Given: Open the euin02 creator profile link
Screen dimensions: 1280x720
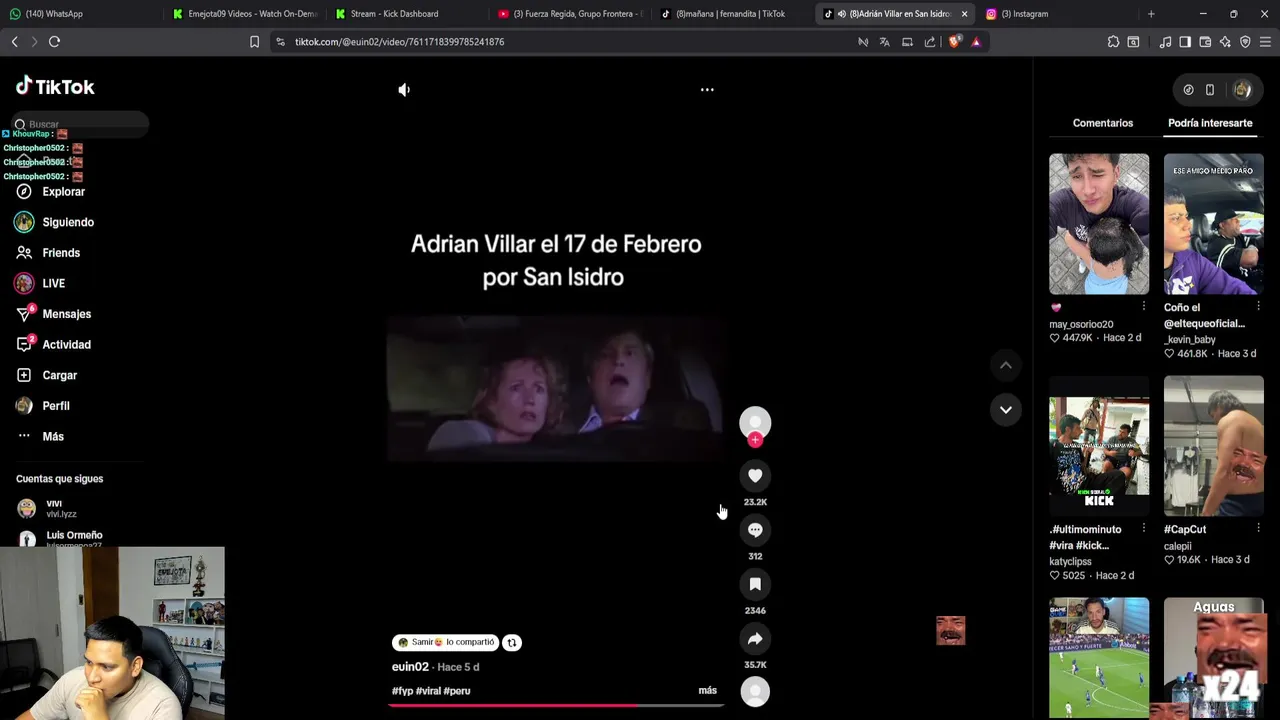Looking at the screenshot, I should point(410,667).
